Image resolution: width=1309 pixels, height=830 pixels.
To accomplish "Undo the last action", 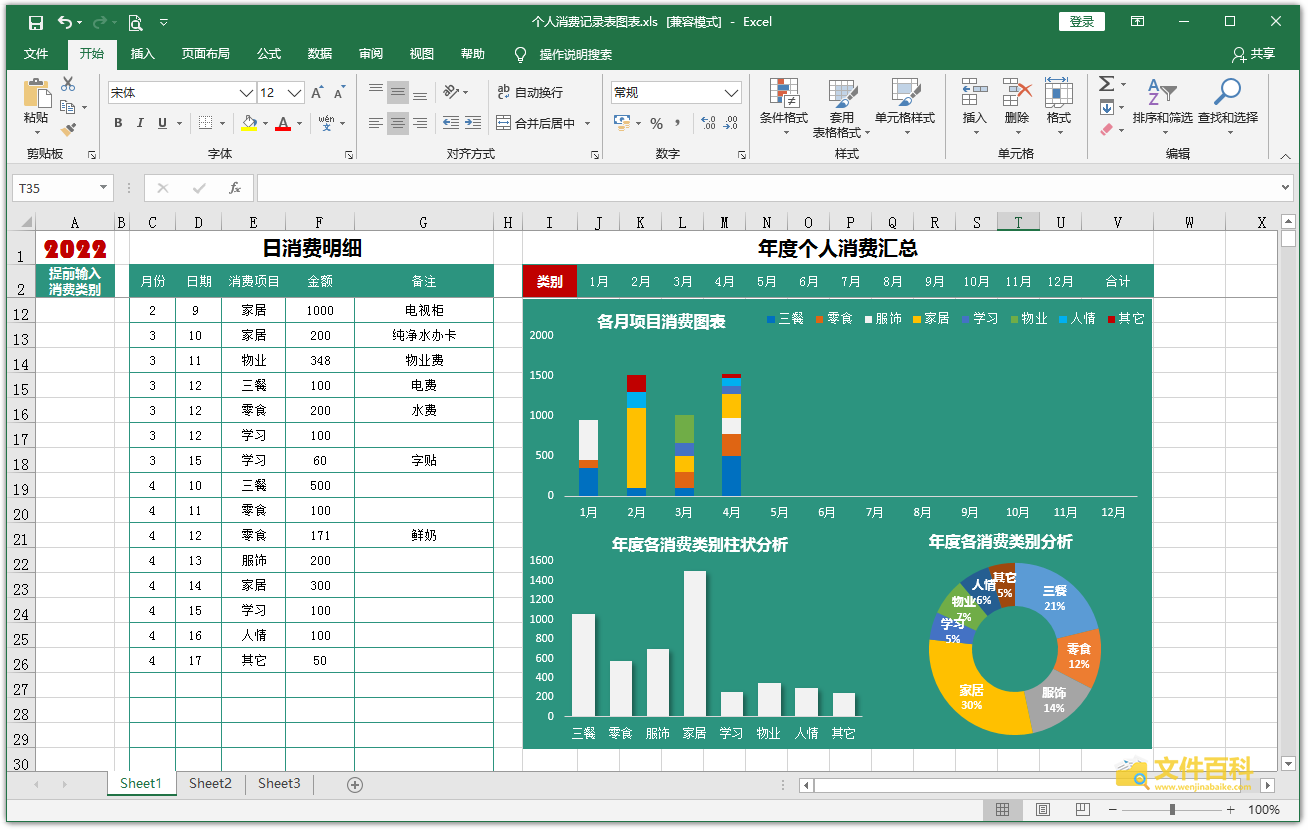I will (65, 22).
